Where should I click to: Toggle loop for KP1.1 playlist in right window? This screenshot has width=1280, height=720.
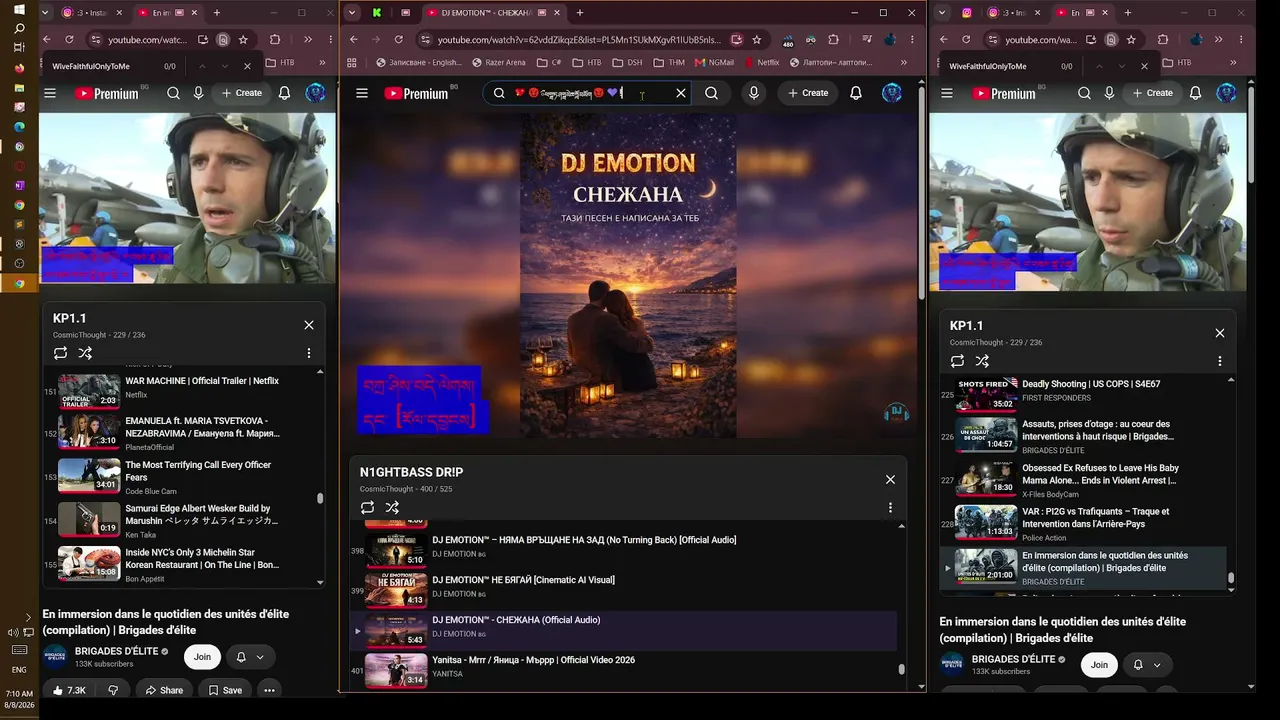coord(957,361)
